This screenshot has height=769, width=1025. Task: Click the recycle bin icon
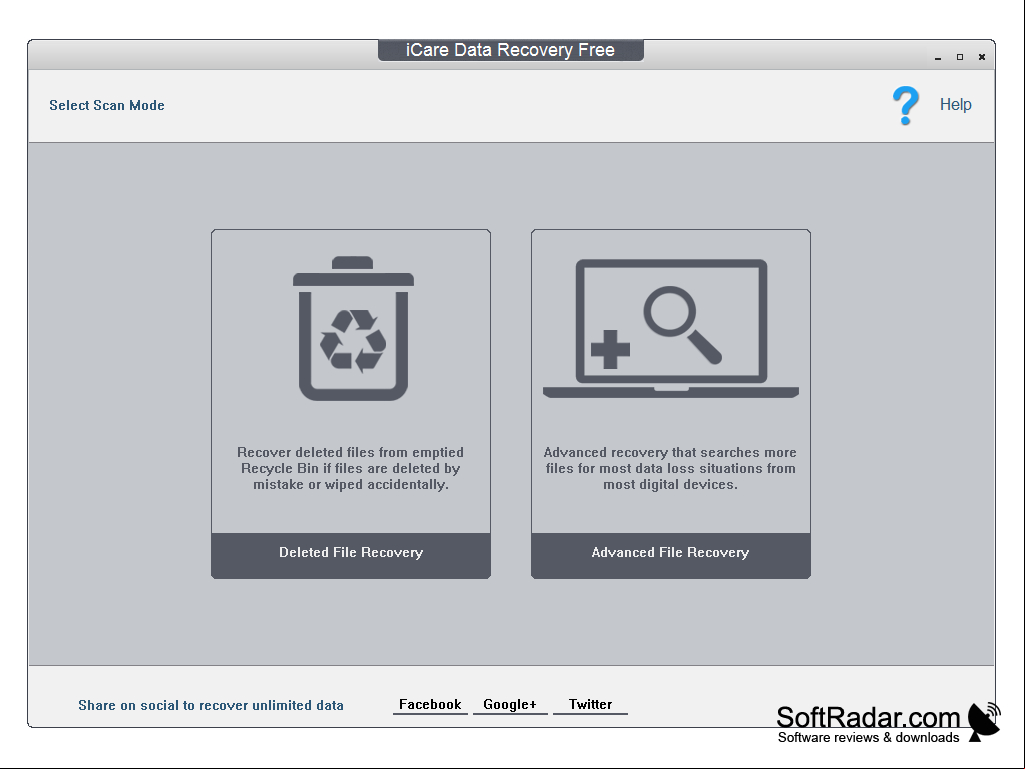pyautogui.click(x=353, y=328)
